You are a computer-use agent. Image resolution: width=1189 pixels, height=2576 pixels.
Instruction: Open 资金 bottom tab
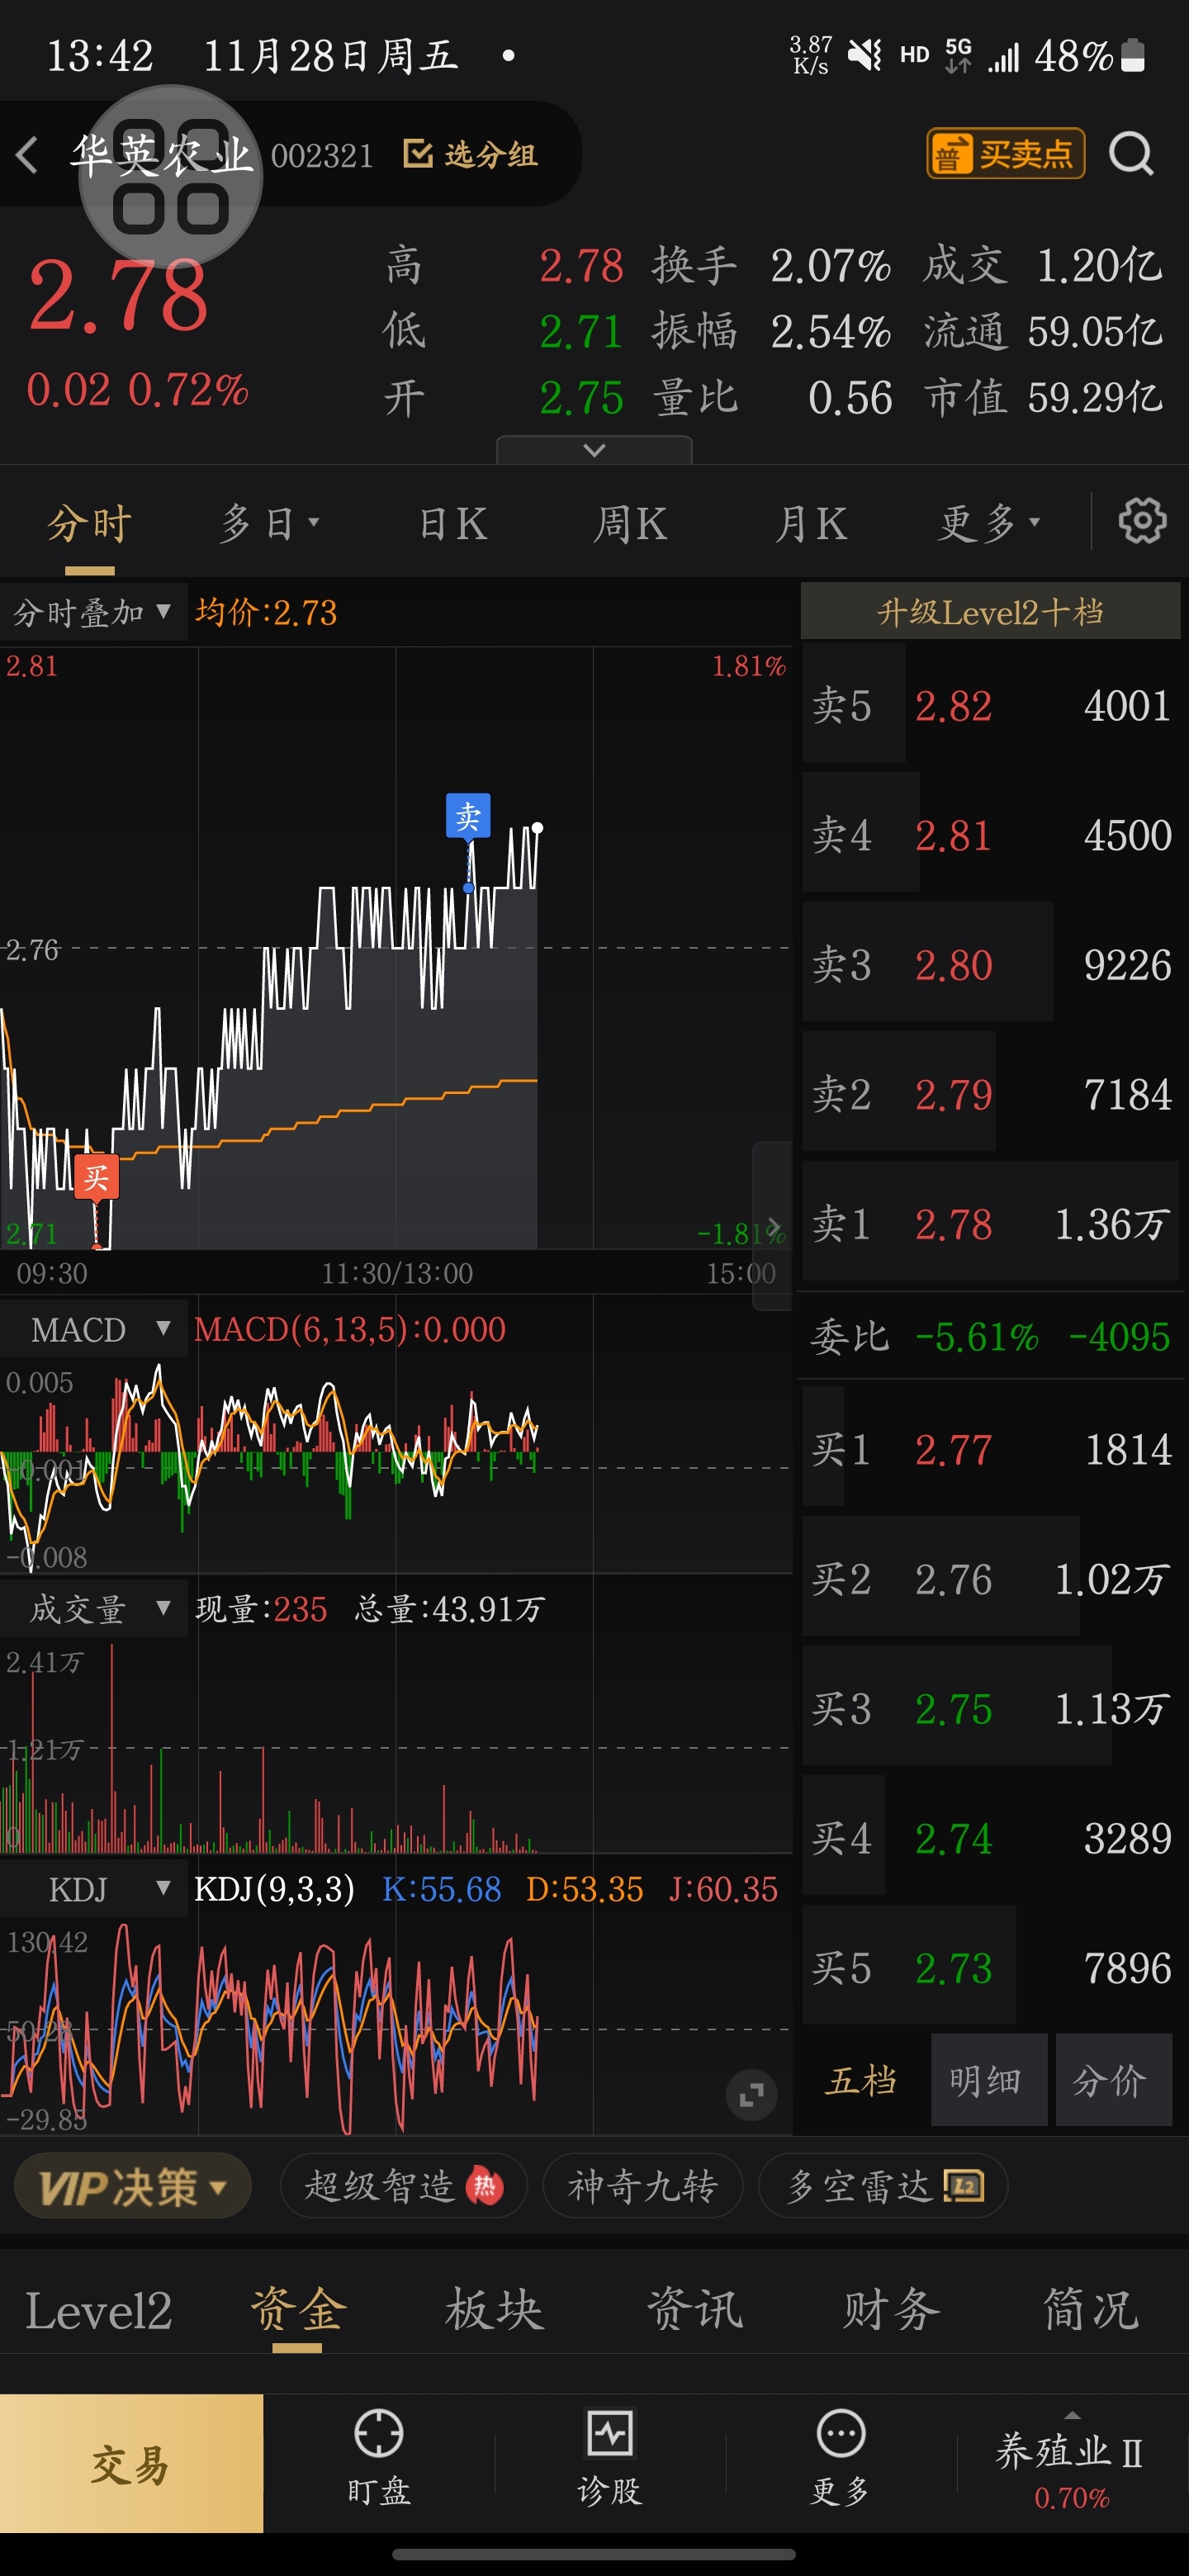(297, 2311)
